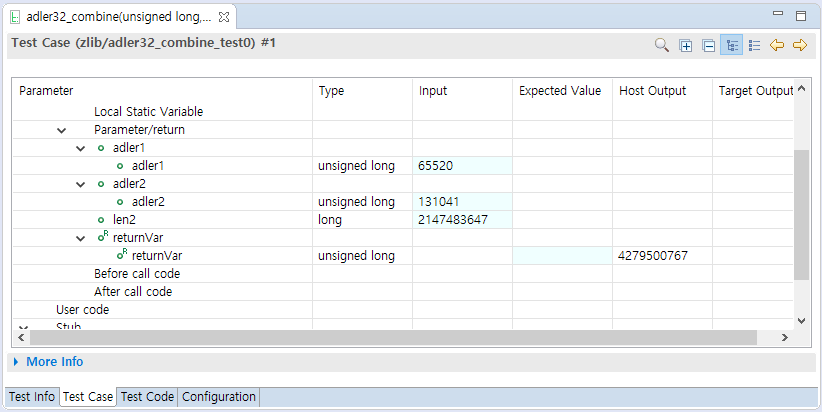Close the adler32_combine editor tab
822x412 pixels.
223,18
